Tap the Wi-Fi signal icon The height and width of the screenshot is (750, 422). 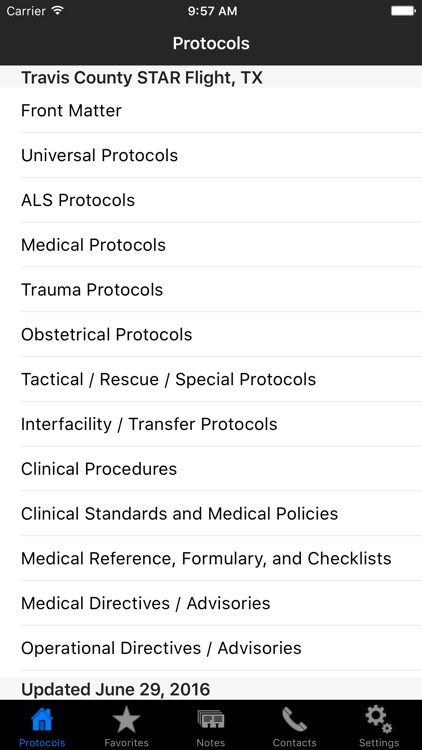coord(58,11)
